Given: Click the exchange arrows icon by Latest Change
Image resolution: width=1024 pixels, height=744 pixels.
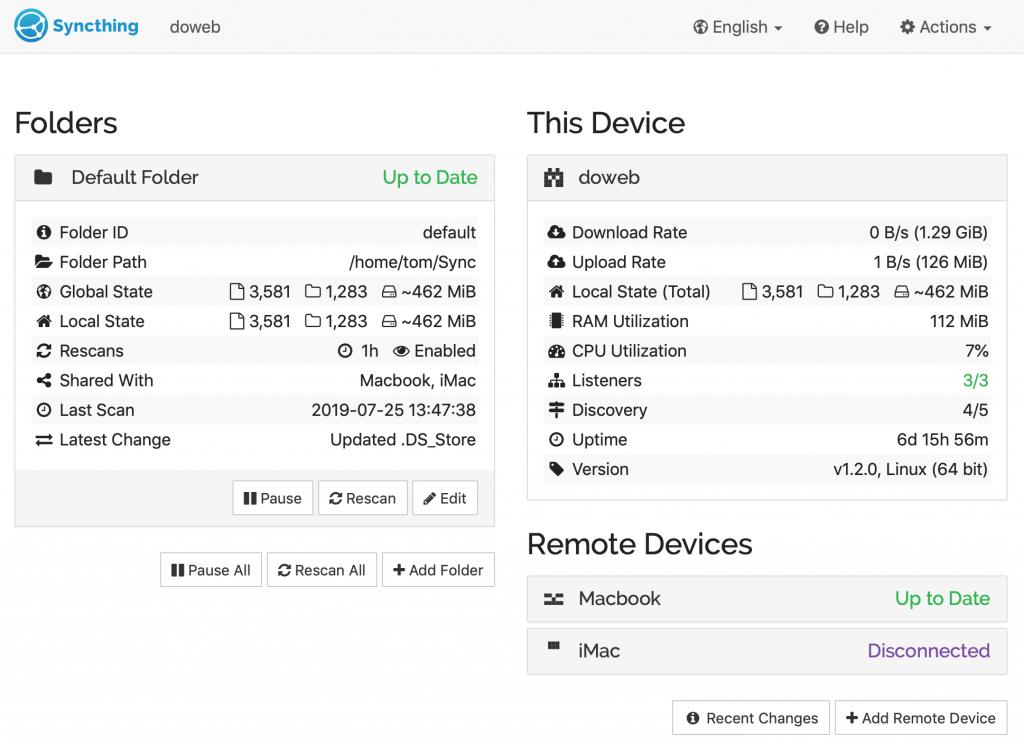Looking at the screenshot, I should click(44, 440).
